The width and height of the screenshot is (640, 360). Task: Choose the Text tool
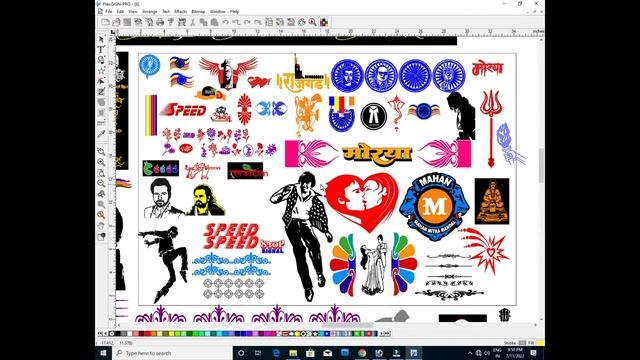(x=101, y=49)
